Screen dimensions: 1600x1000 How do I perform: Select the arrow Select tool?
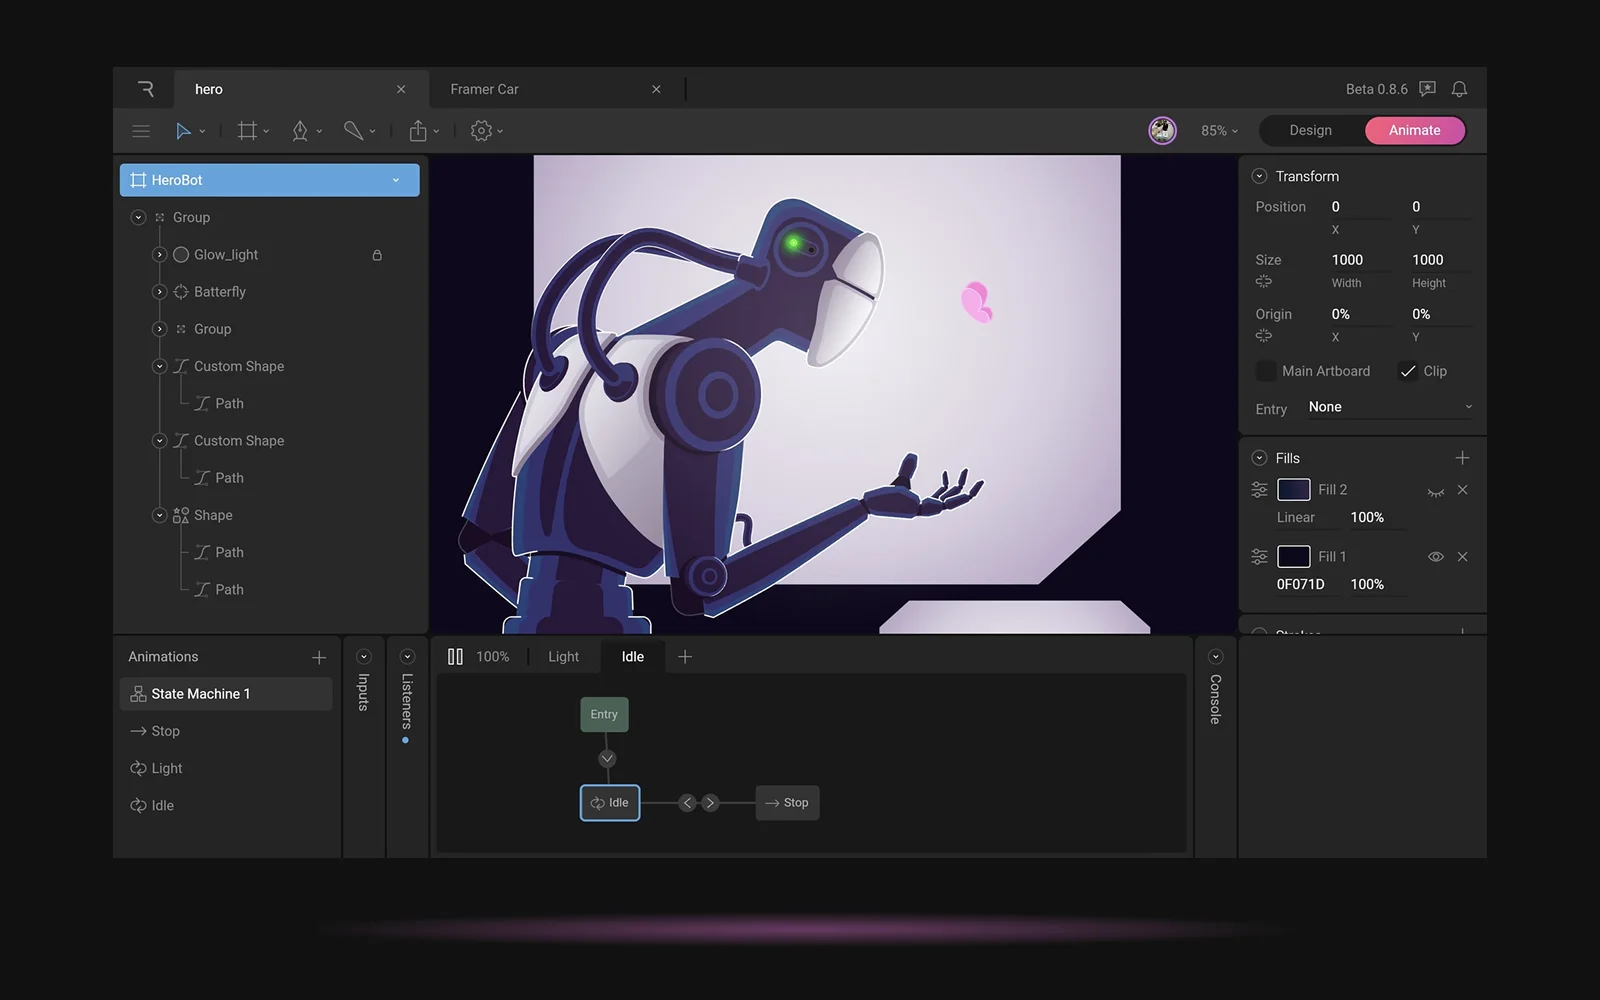click(x=183, y=131)
